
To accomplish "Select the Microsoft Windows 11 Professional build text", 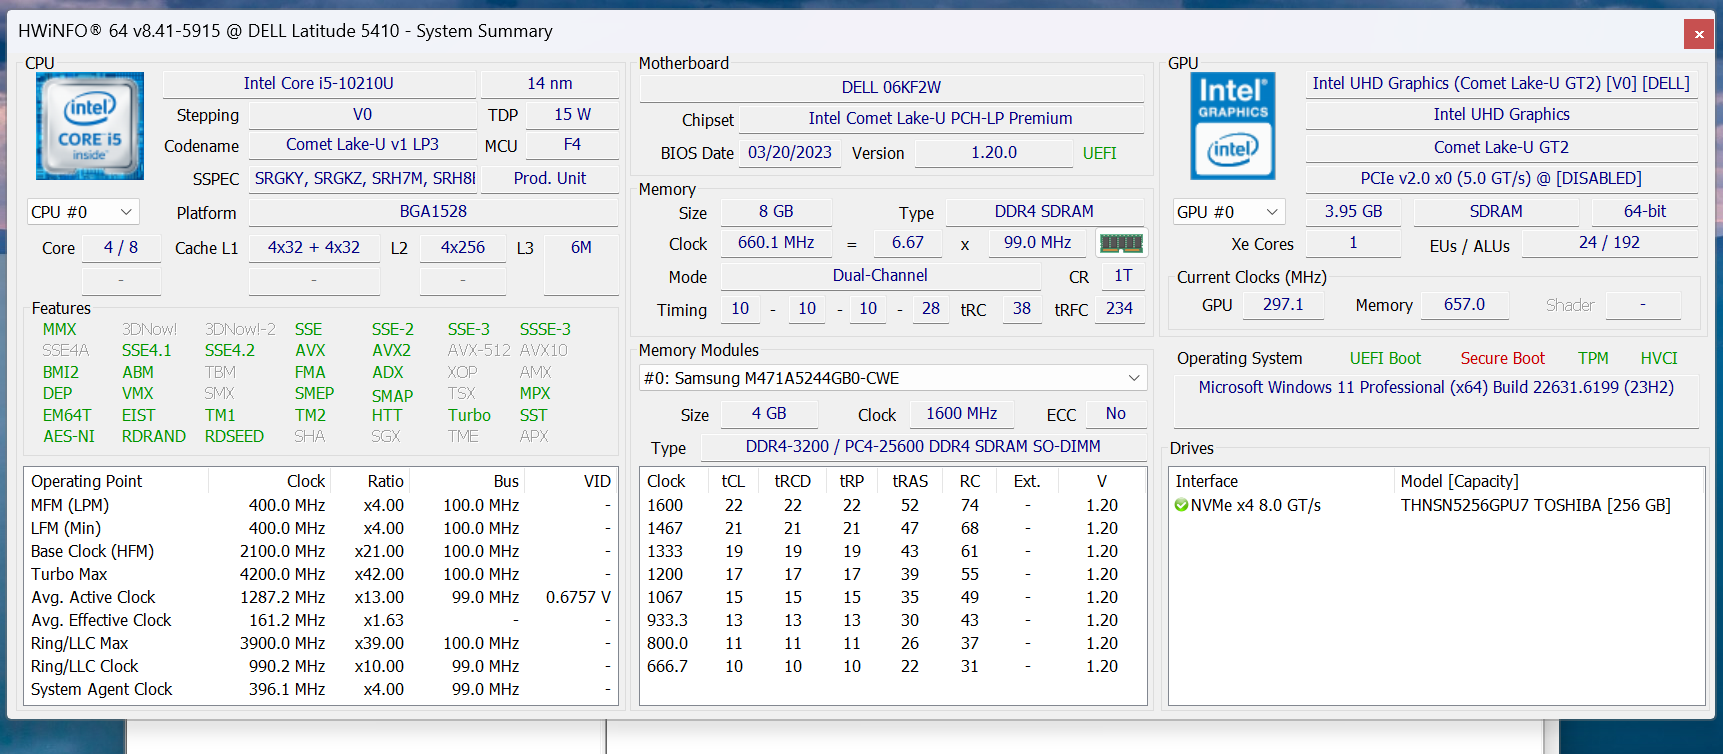I will (1436, 388).
